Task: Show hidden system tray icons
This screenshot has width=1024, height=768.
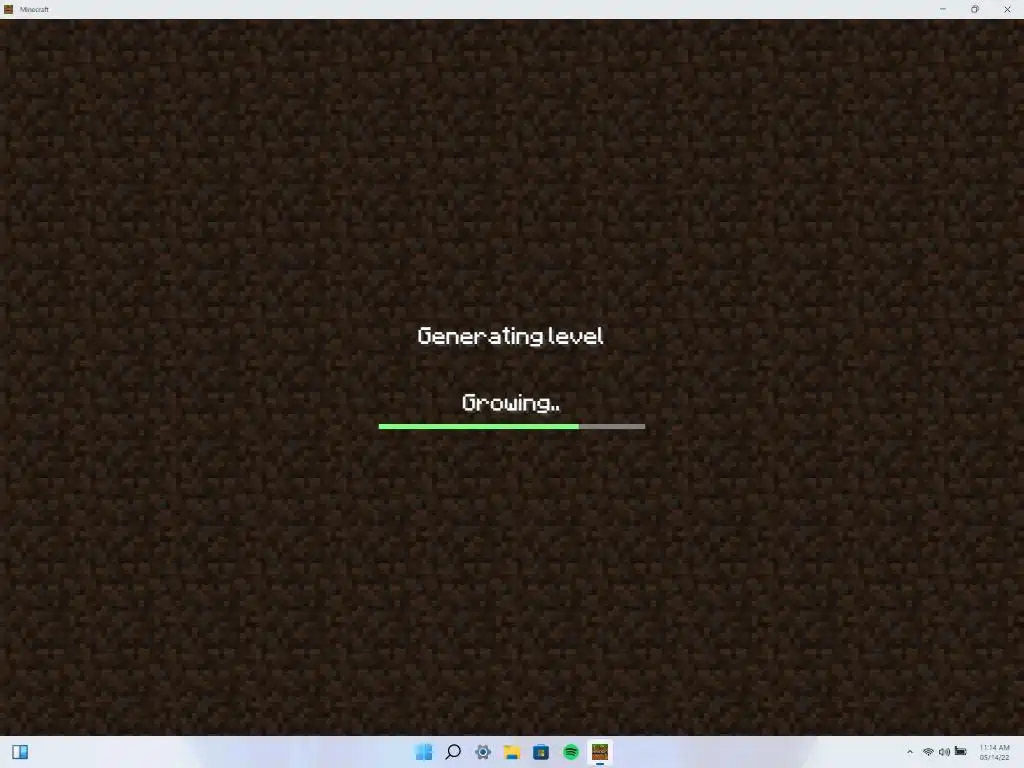Action: (910, 752)
